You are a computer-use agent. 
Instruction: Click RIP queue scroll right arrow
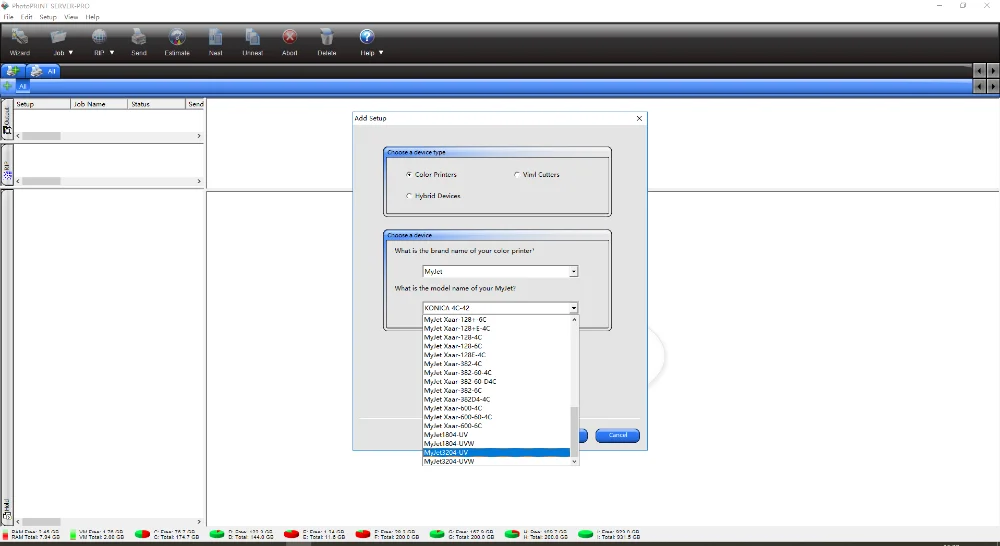coord(199,181)
